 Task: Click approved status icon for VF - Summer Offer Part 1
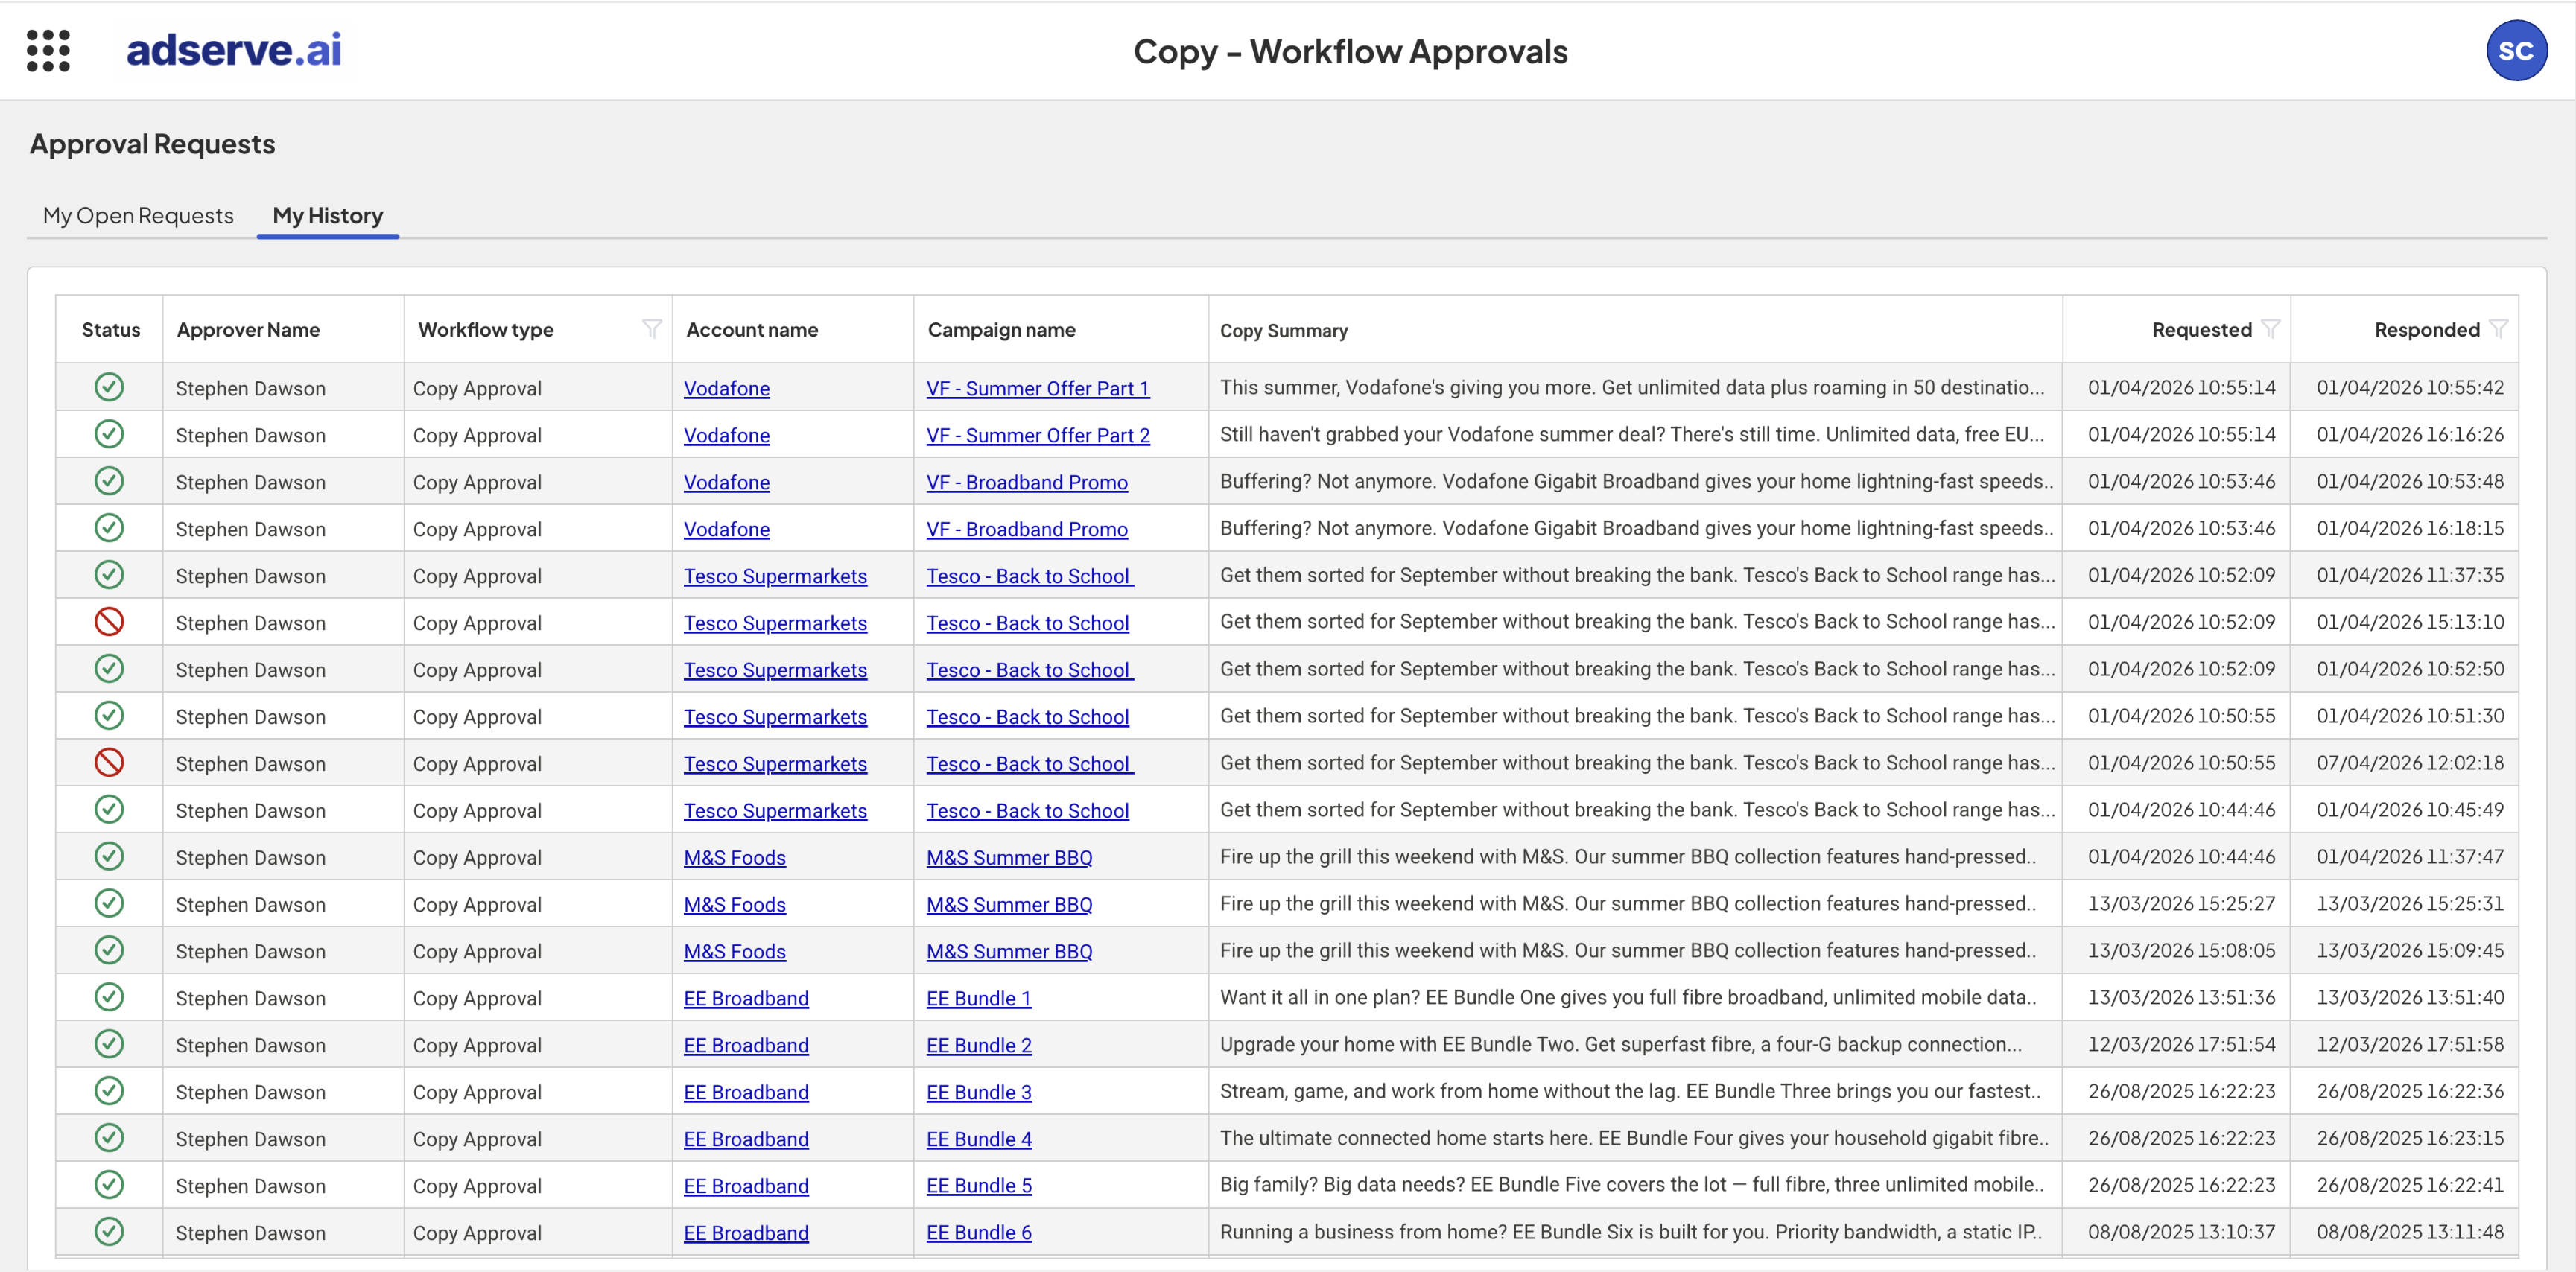click(109, 387)
